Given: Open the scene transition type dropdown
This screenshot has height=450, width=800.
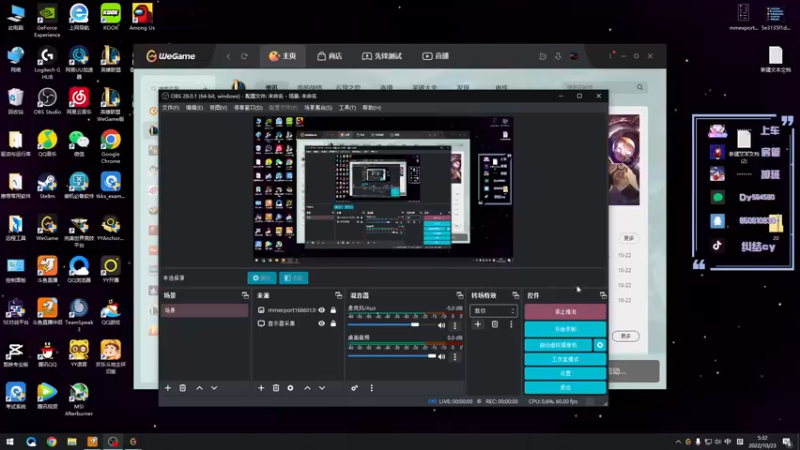Looking at the screenshot, I should pos(493,311).
